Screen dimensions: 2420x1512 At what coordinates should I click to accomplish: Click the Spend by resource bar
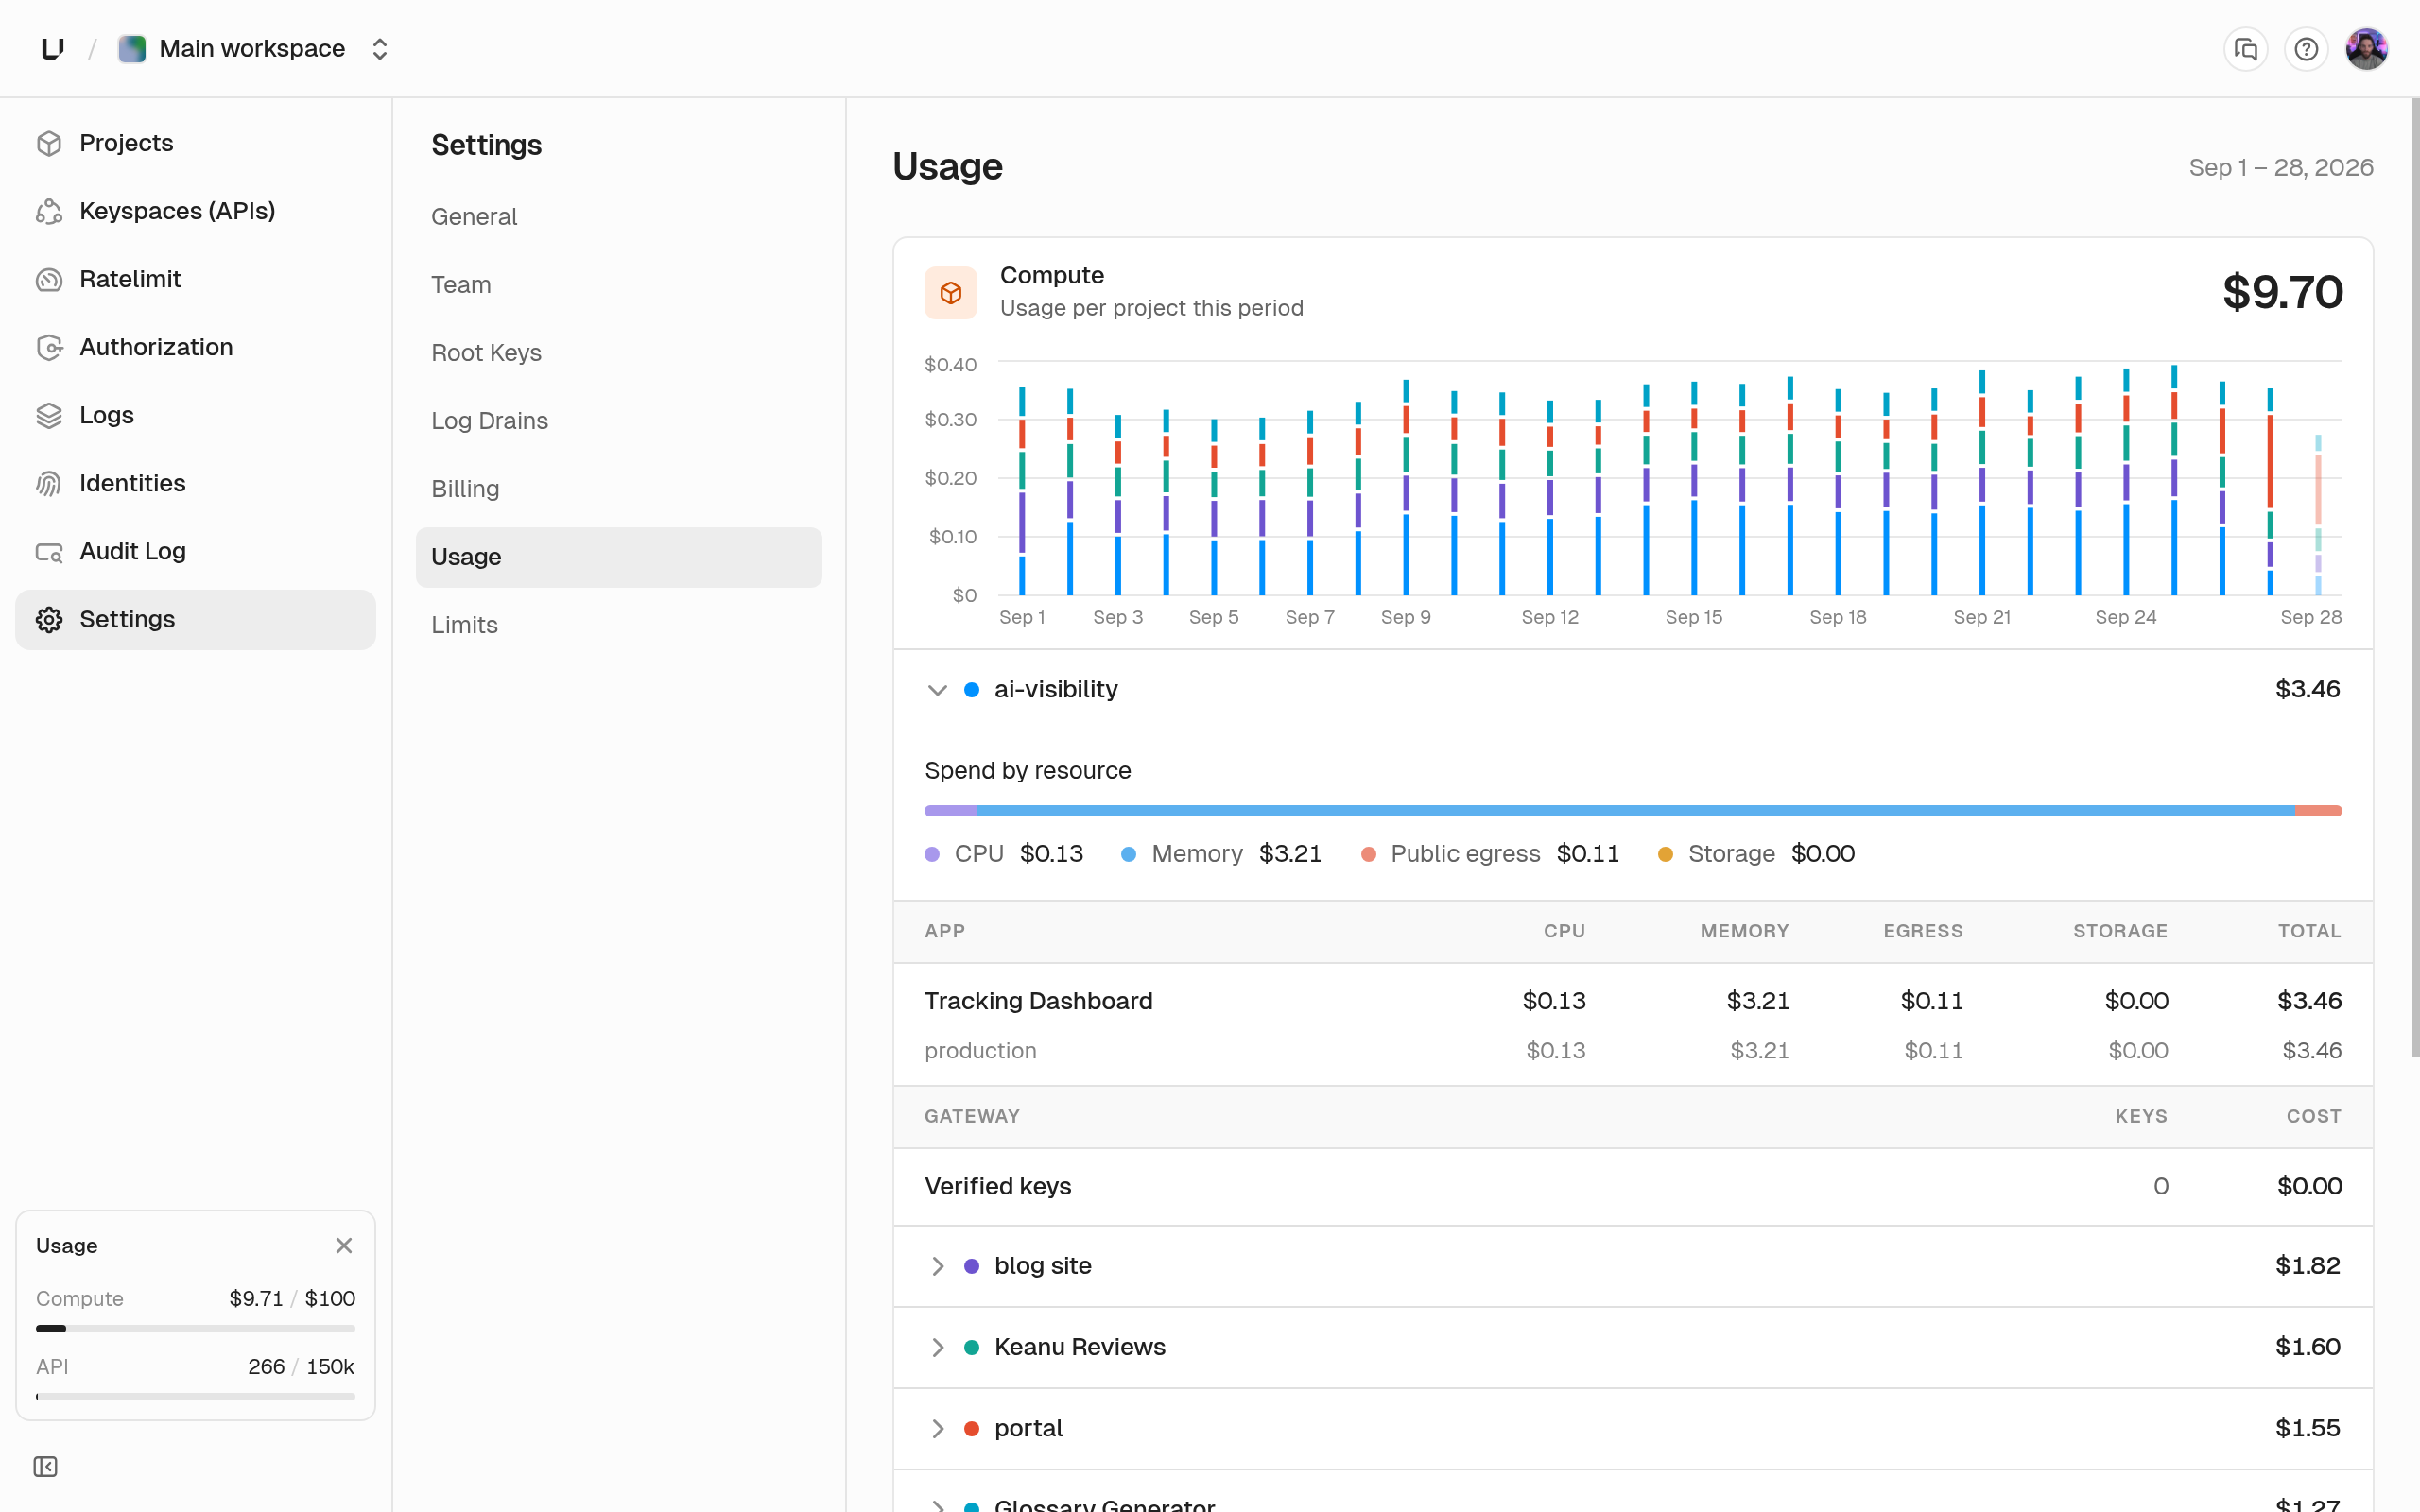point(1633,810)
